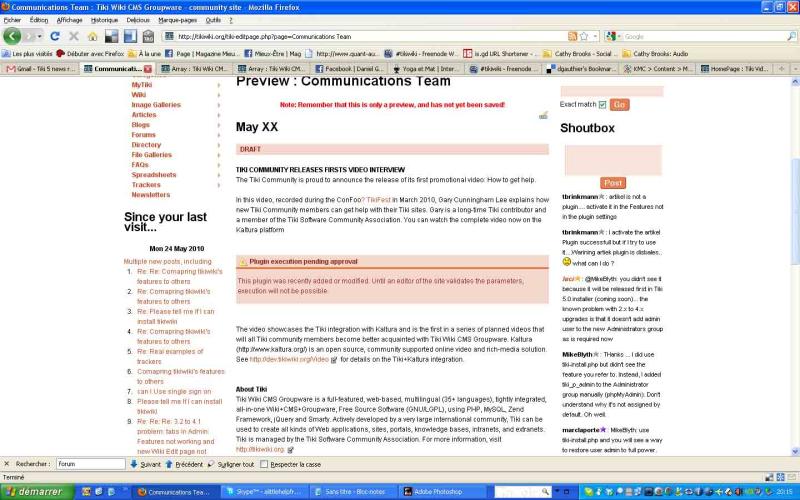Bookmark this page with the star icon
Viewport: 800px width, 500px height.
(584, 36)
